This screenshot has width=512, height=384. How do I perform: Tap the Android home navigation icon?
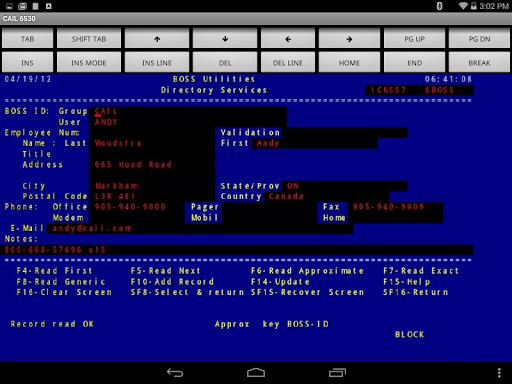[256, 372]
